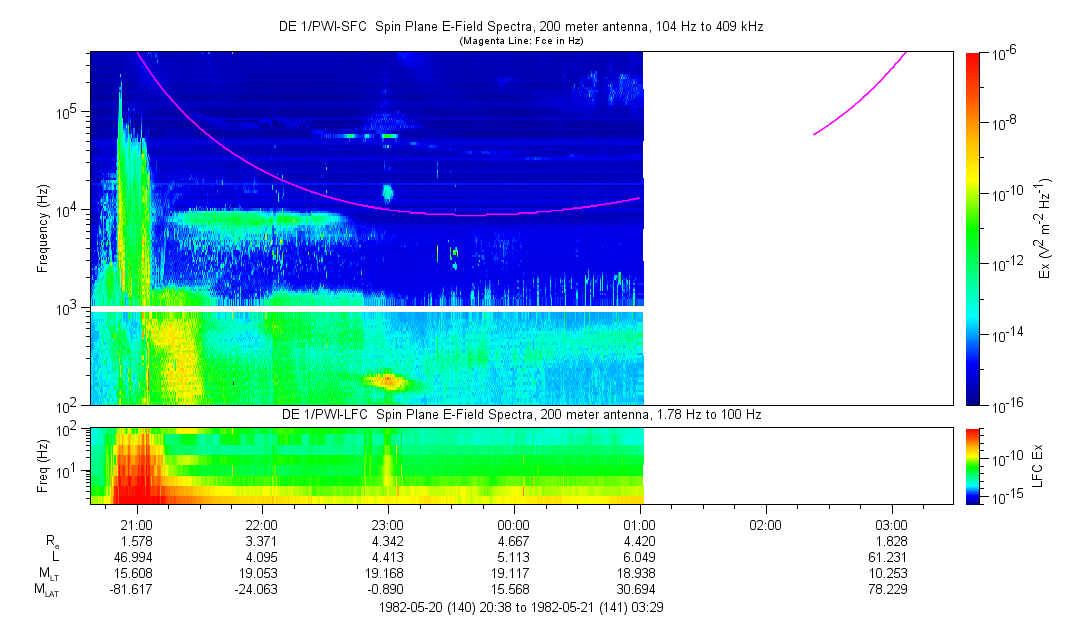Click the Ex units colorbar axis label
The height and width of the screenshot is (620, 1083).
[1045, 228]
